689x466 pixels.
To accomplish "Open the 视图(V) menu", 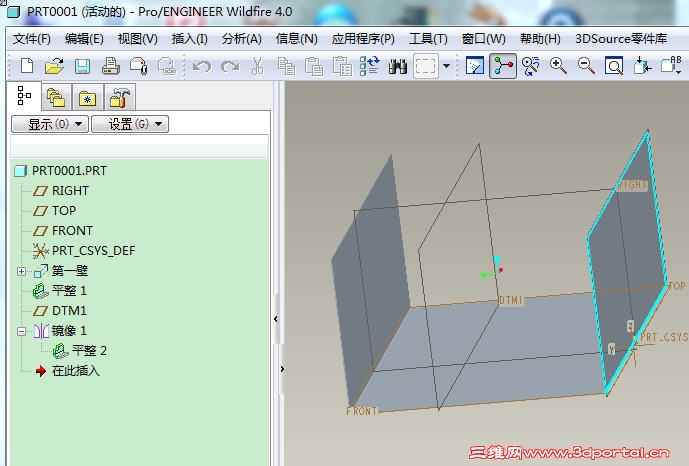I will (x=138, y=39).
